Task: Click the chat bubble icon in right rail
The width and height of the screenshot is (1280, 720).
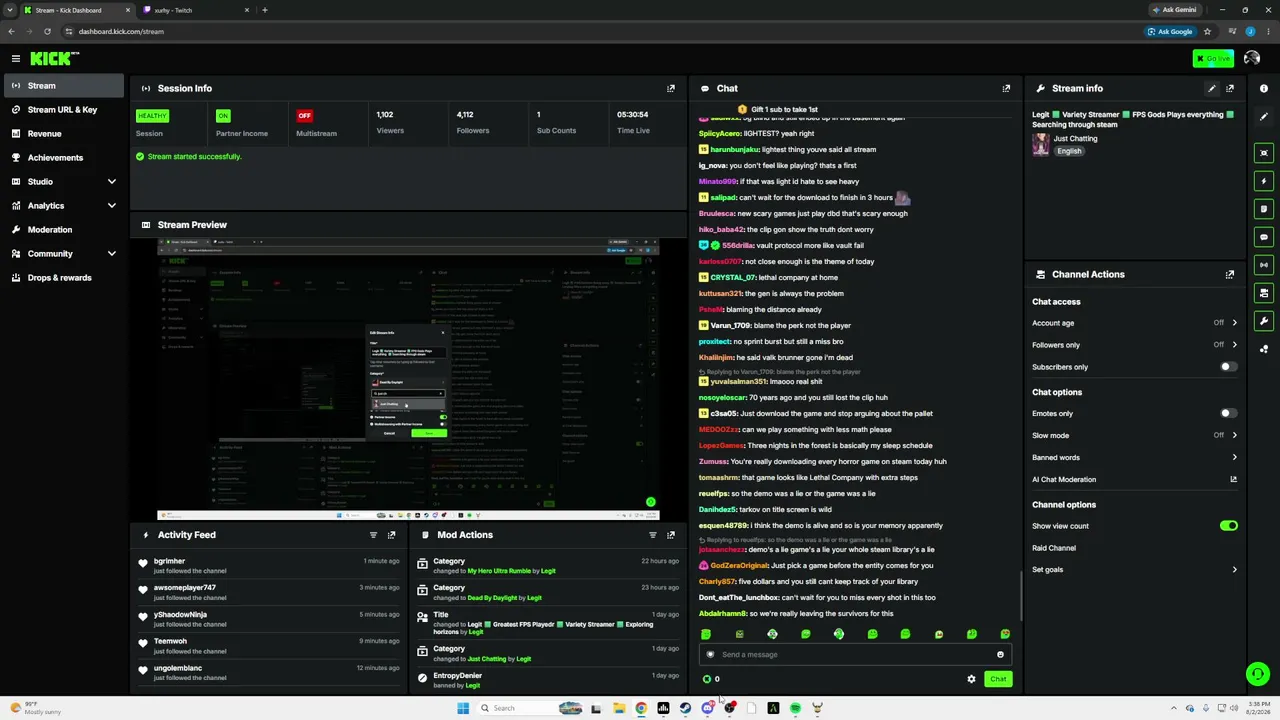Action: point(1264,237)
